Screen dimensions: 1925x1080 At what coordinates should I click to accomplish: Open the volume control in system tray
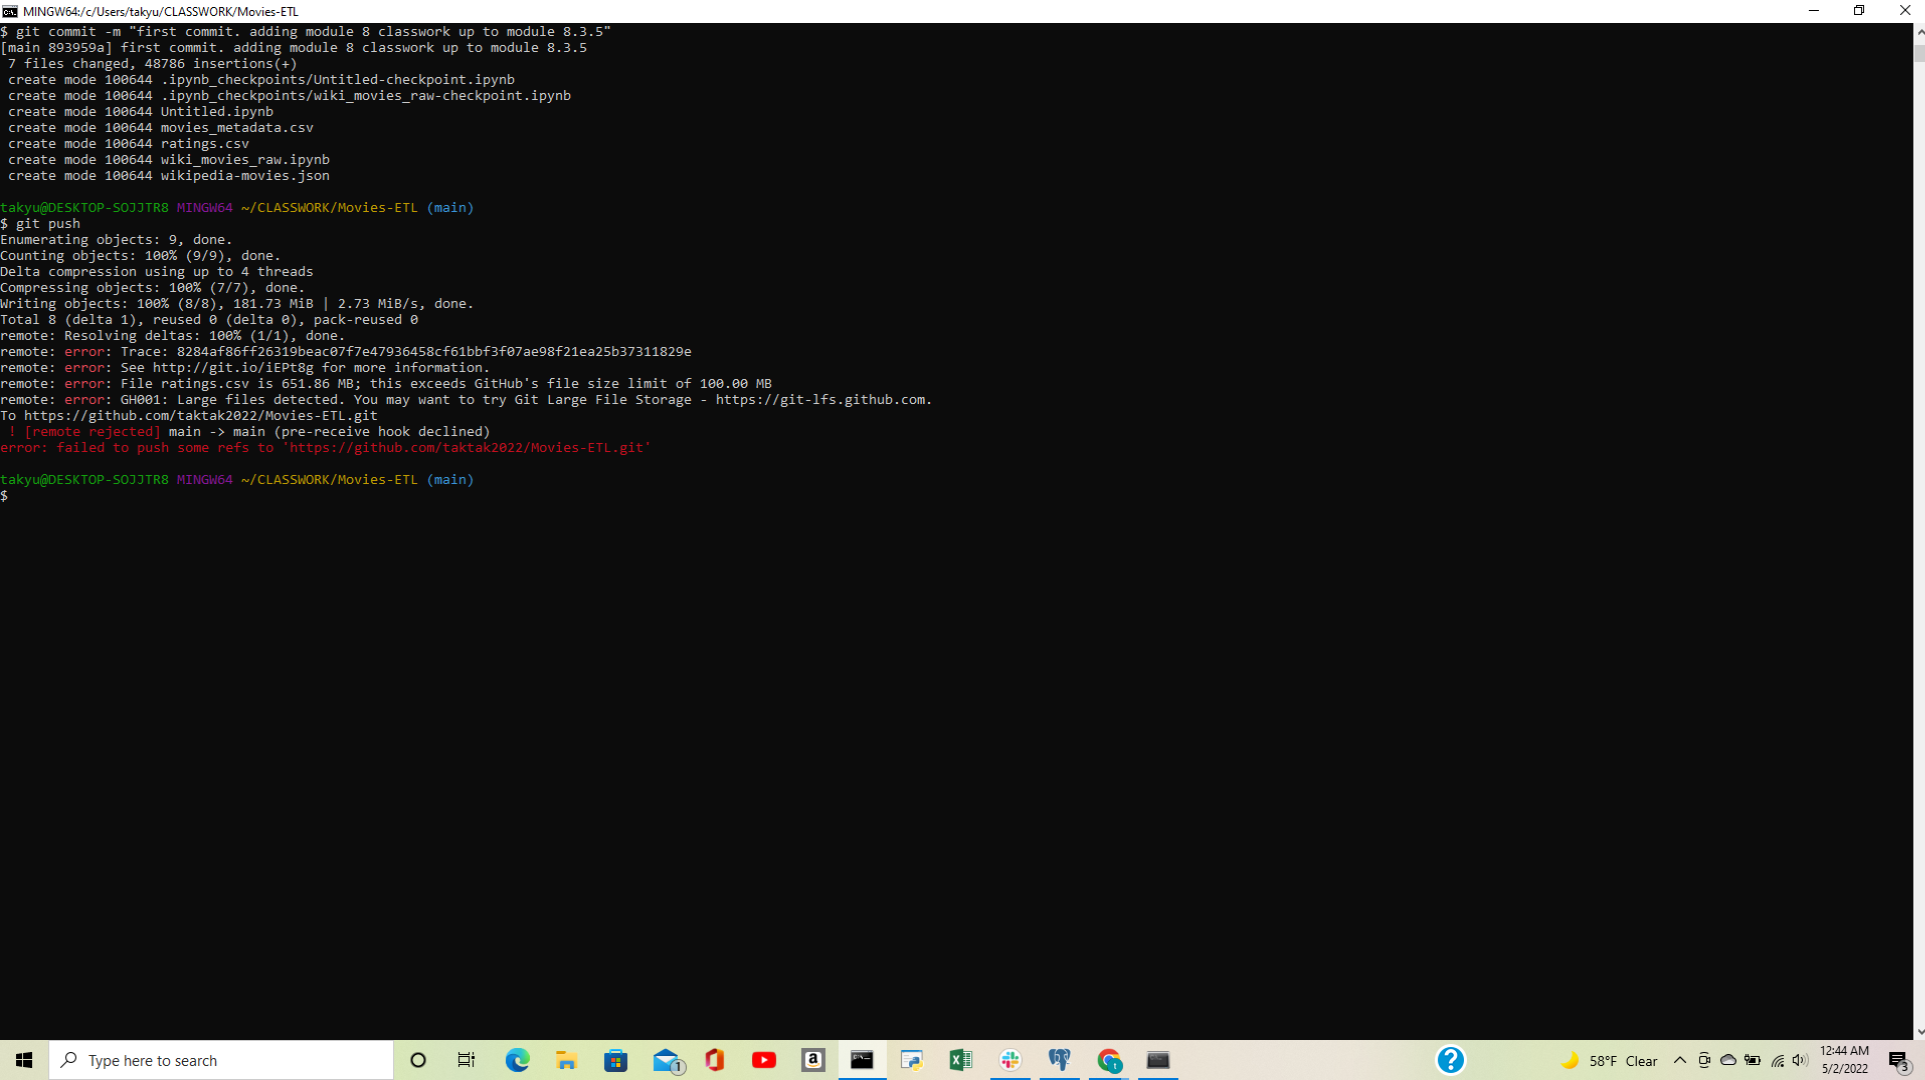1800,1060
